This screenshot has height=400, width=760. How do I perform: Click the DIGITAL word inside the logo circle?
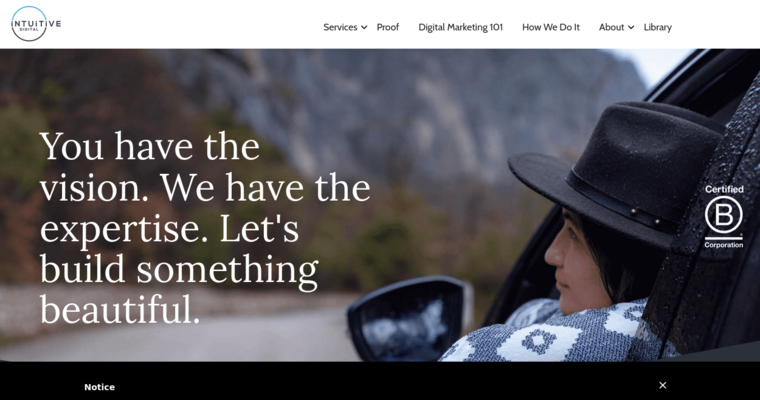click(x=29, y=30)
